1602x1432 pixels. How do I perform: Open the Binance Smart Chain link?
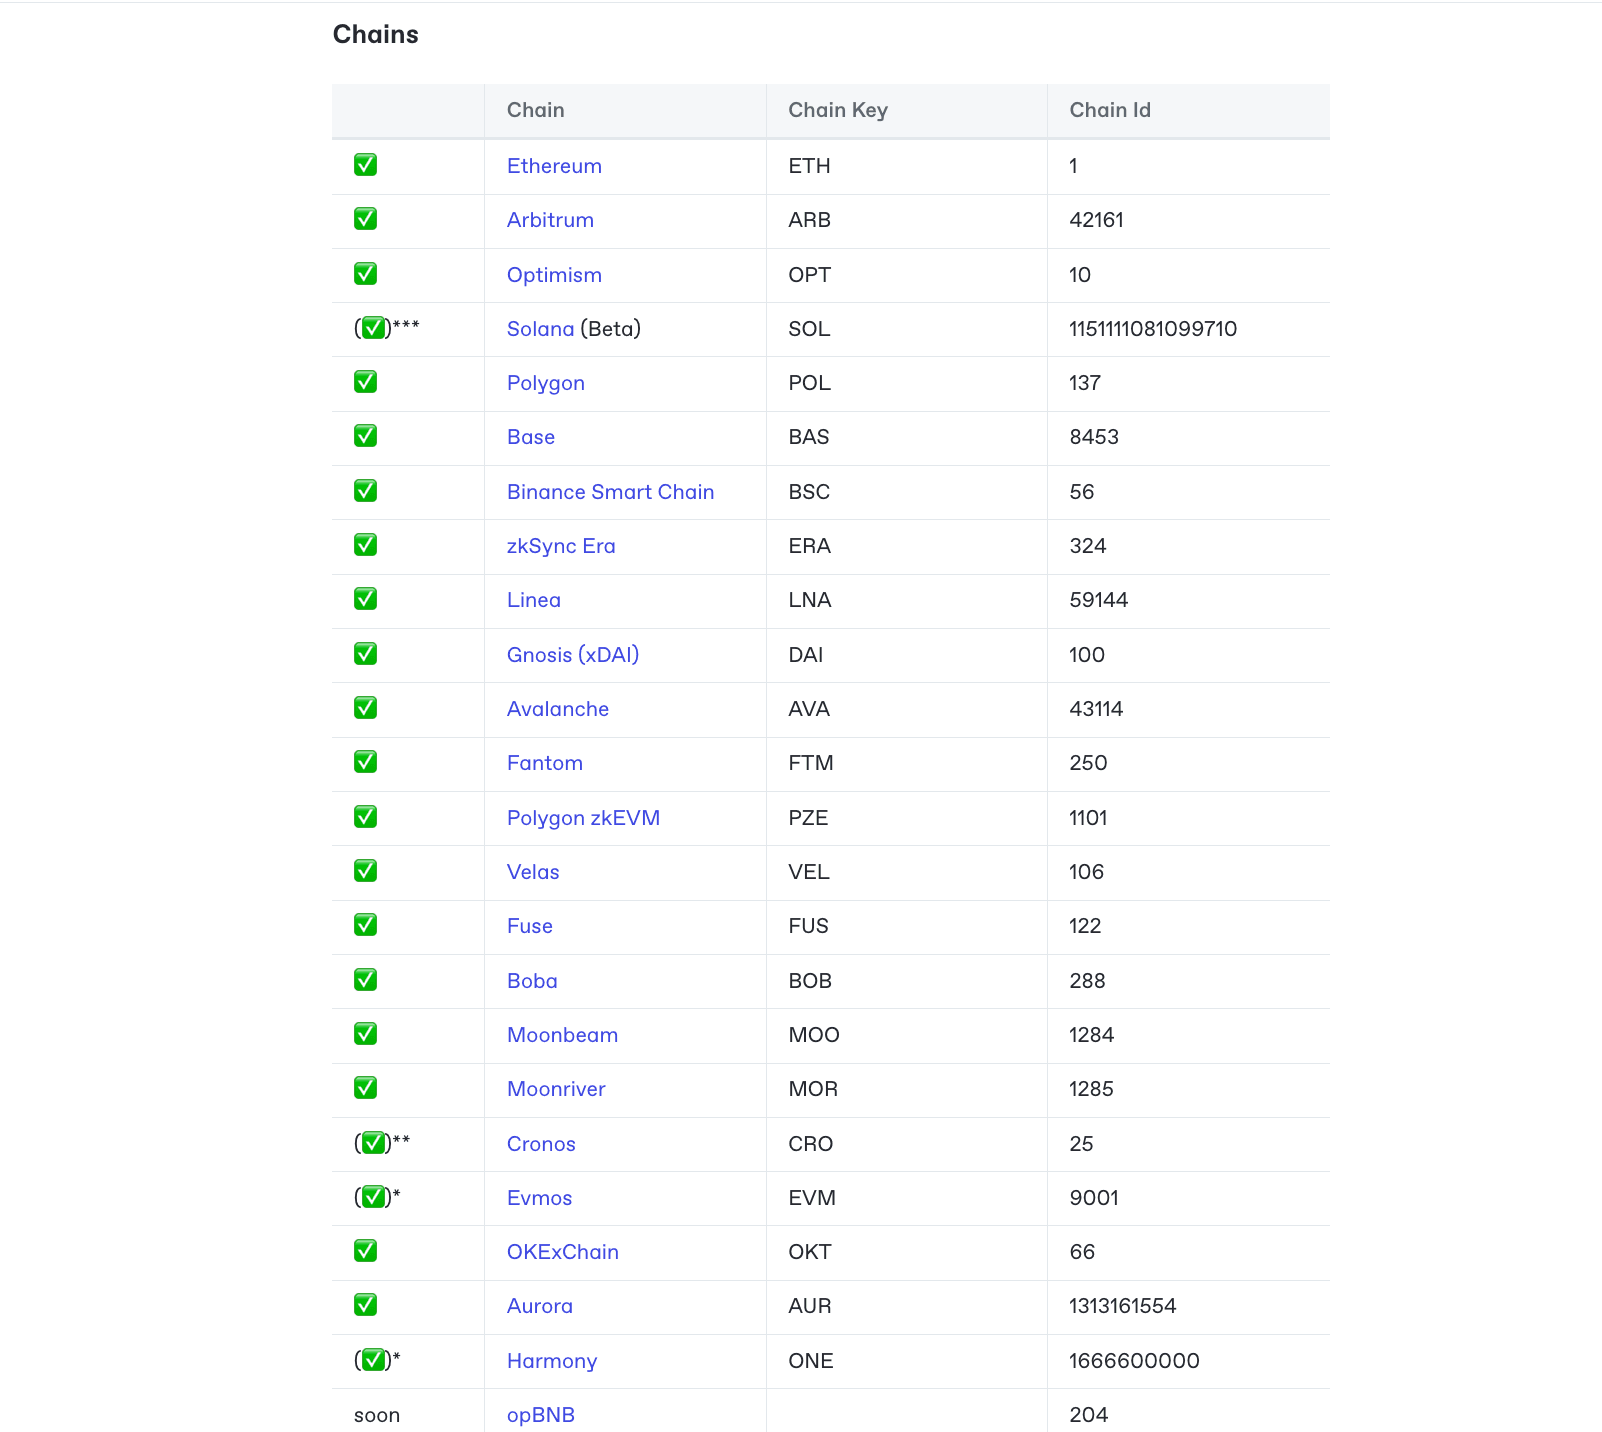click(610, 492)
